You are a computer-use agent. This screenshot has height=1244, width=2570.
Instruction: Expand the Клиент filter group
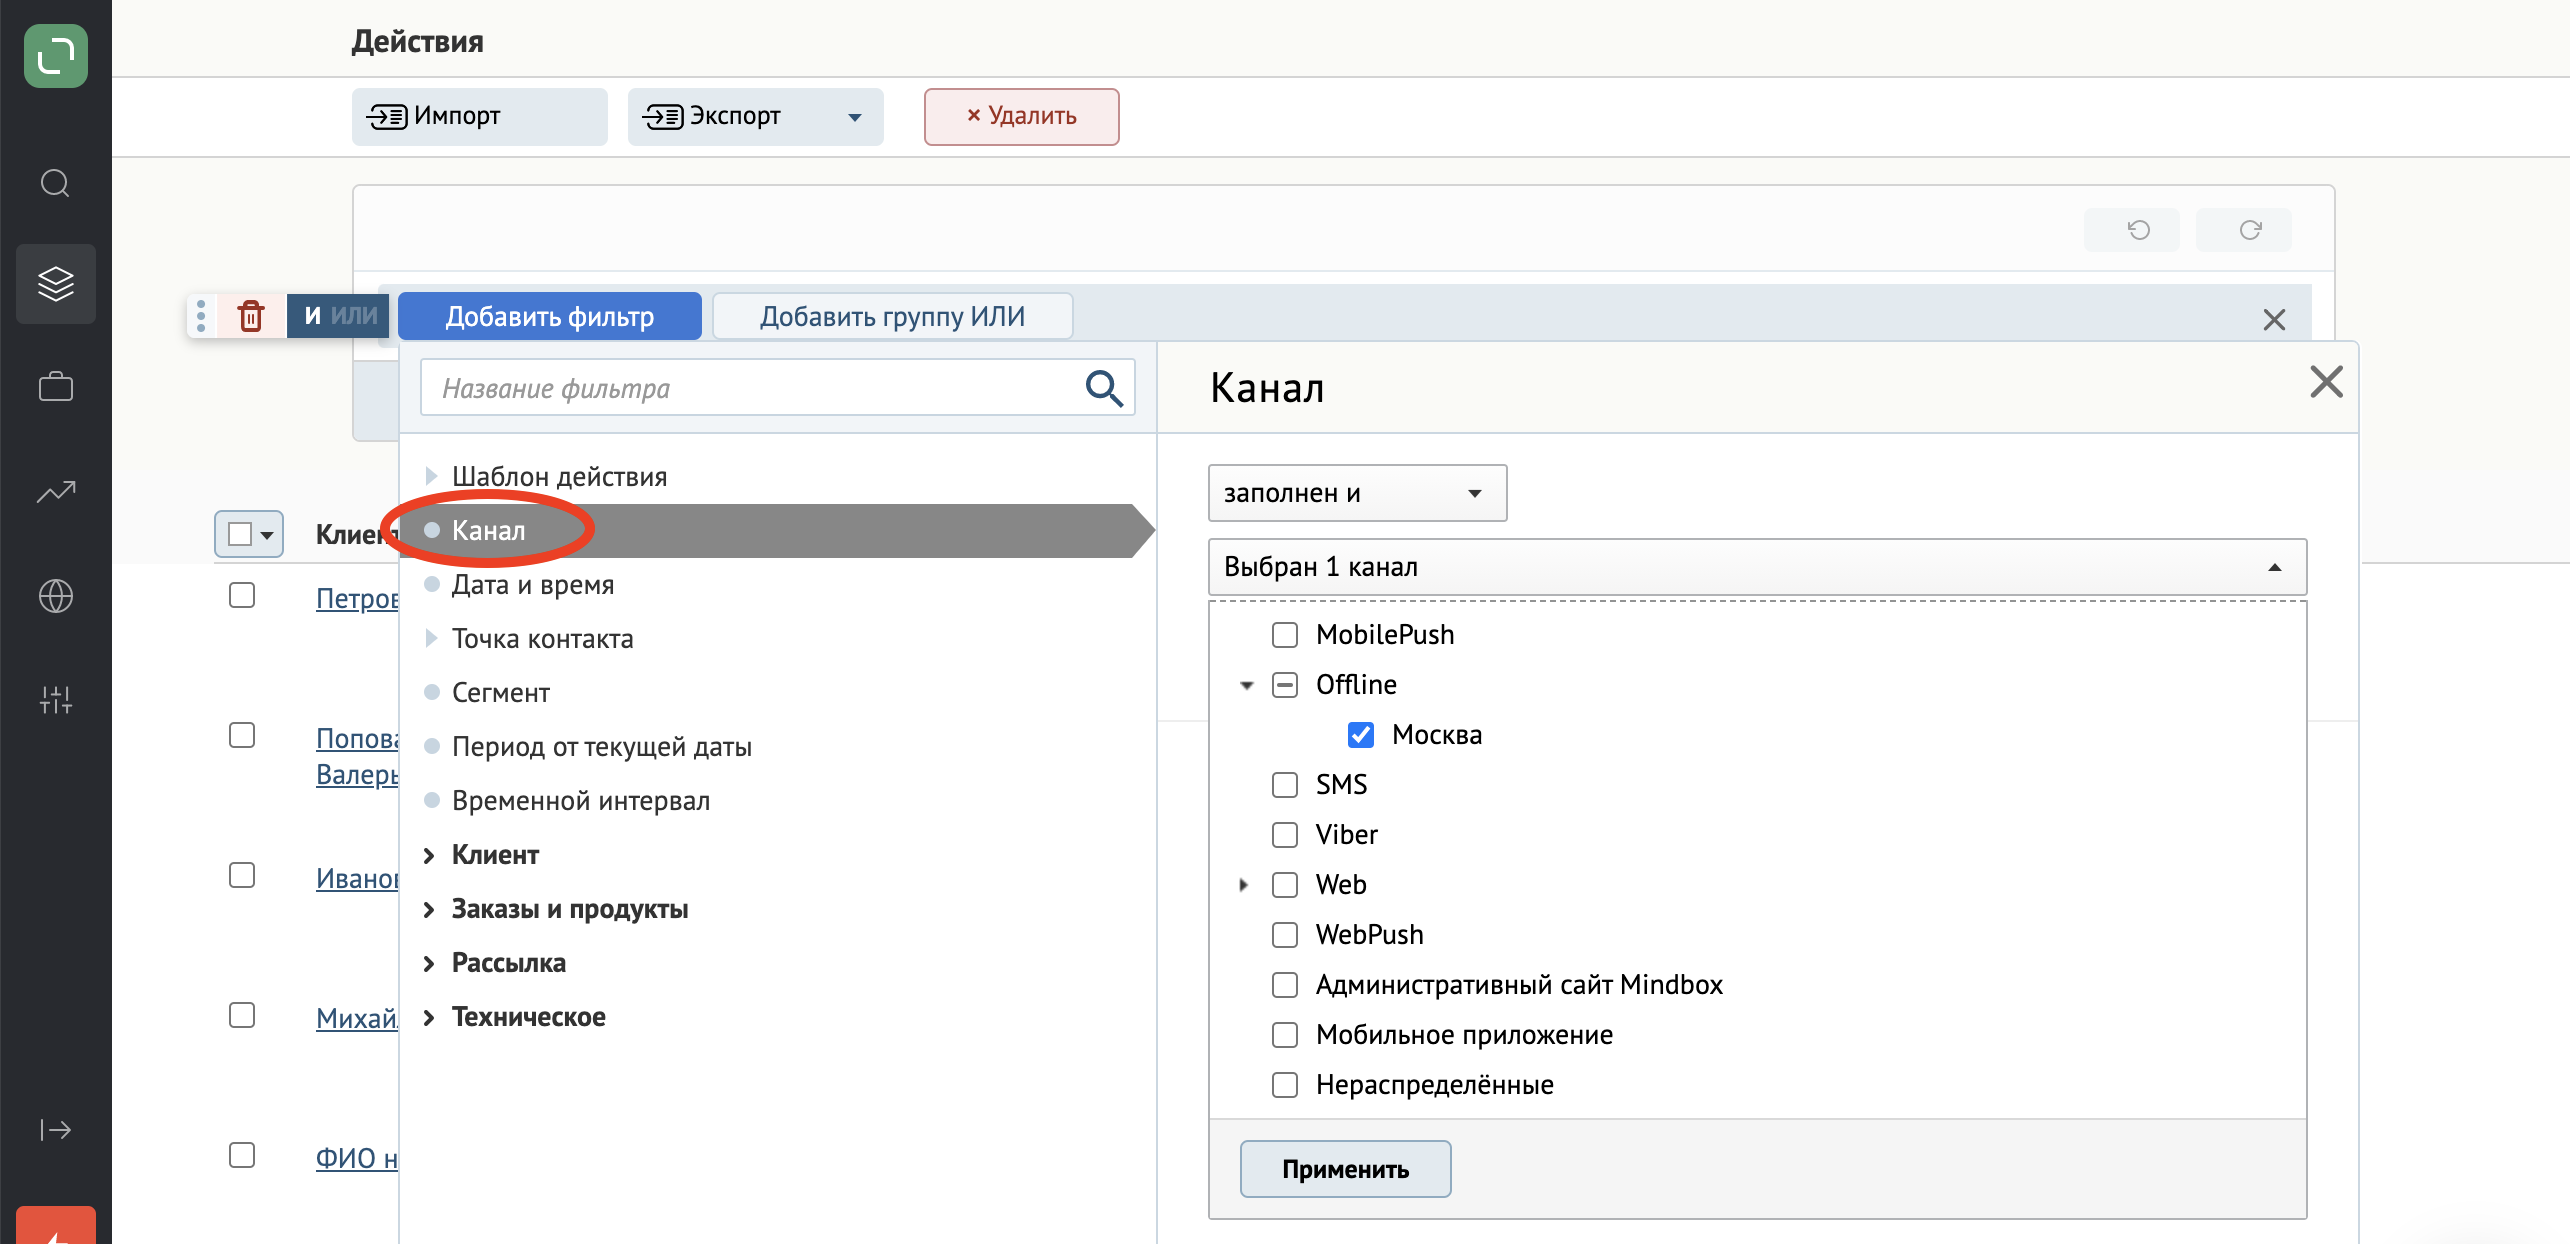(x=429, y=855)
